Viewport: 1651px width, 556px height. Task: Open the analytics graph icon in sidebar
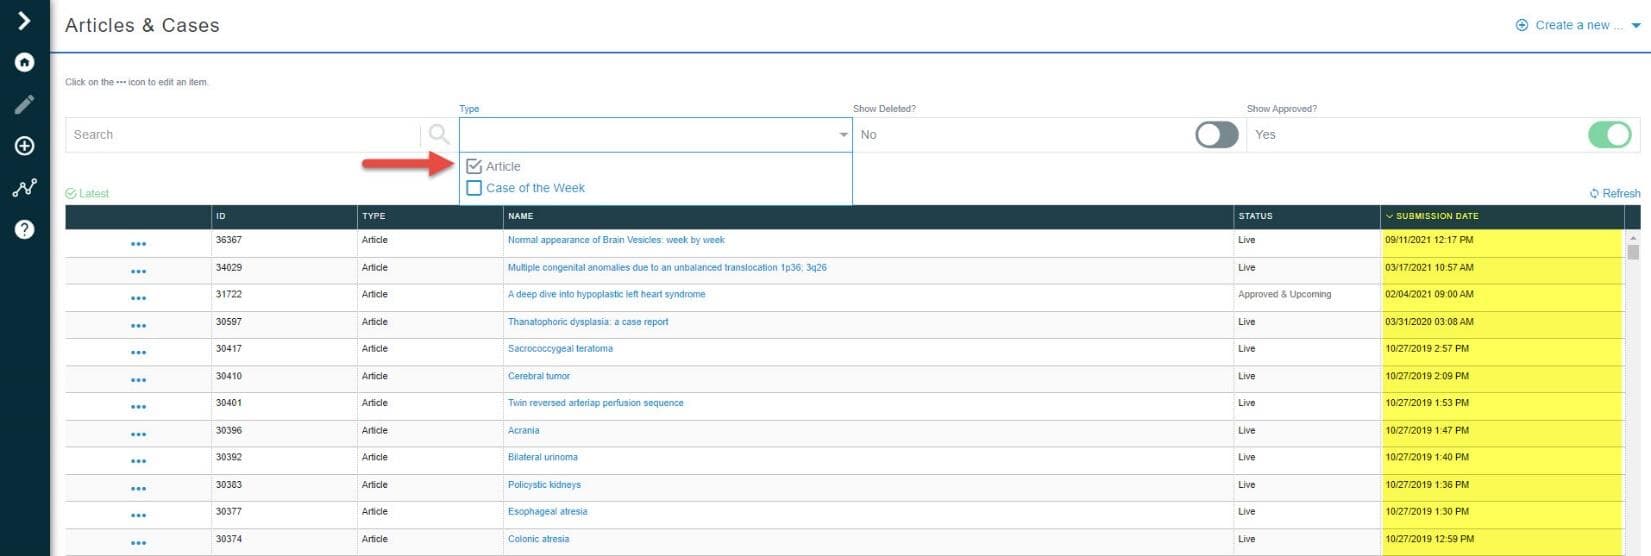coord(24,188)
